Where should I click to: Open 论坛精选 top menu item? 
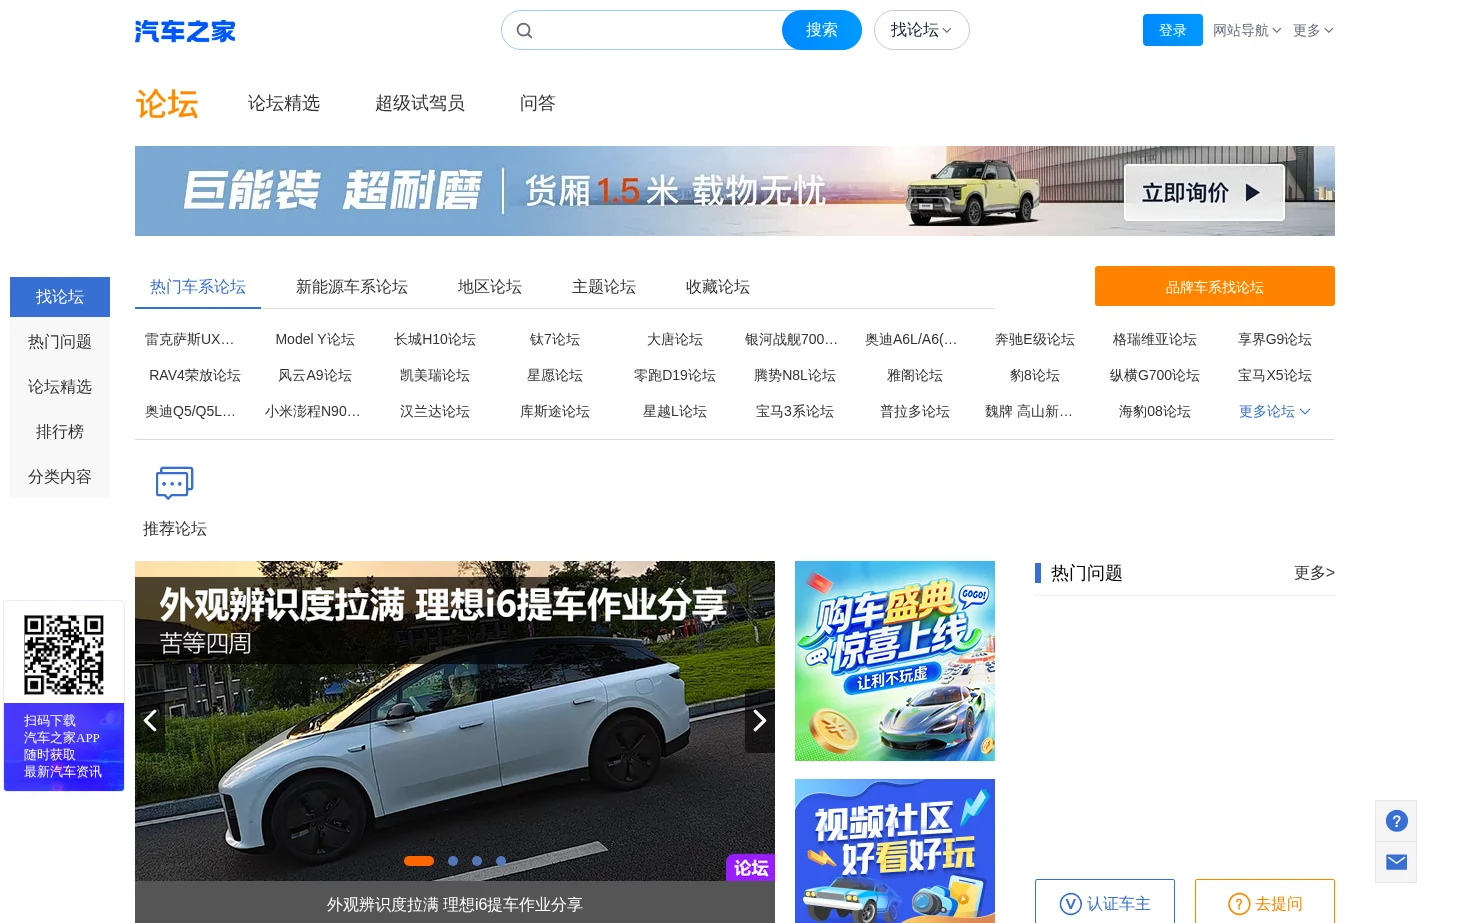coord(284,103)
